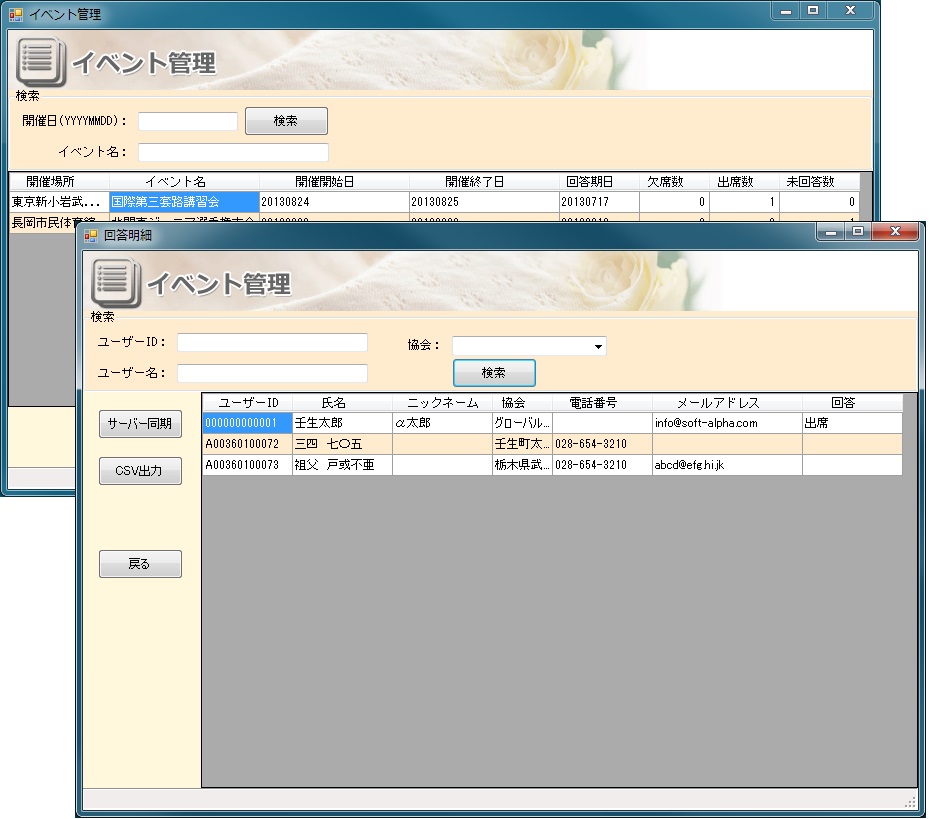
Task: Select row with ID A00360100072
Action: click(x=246, y=444)
